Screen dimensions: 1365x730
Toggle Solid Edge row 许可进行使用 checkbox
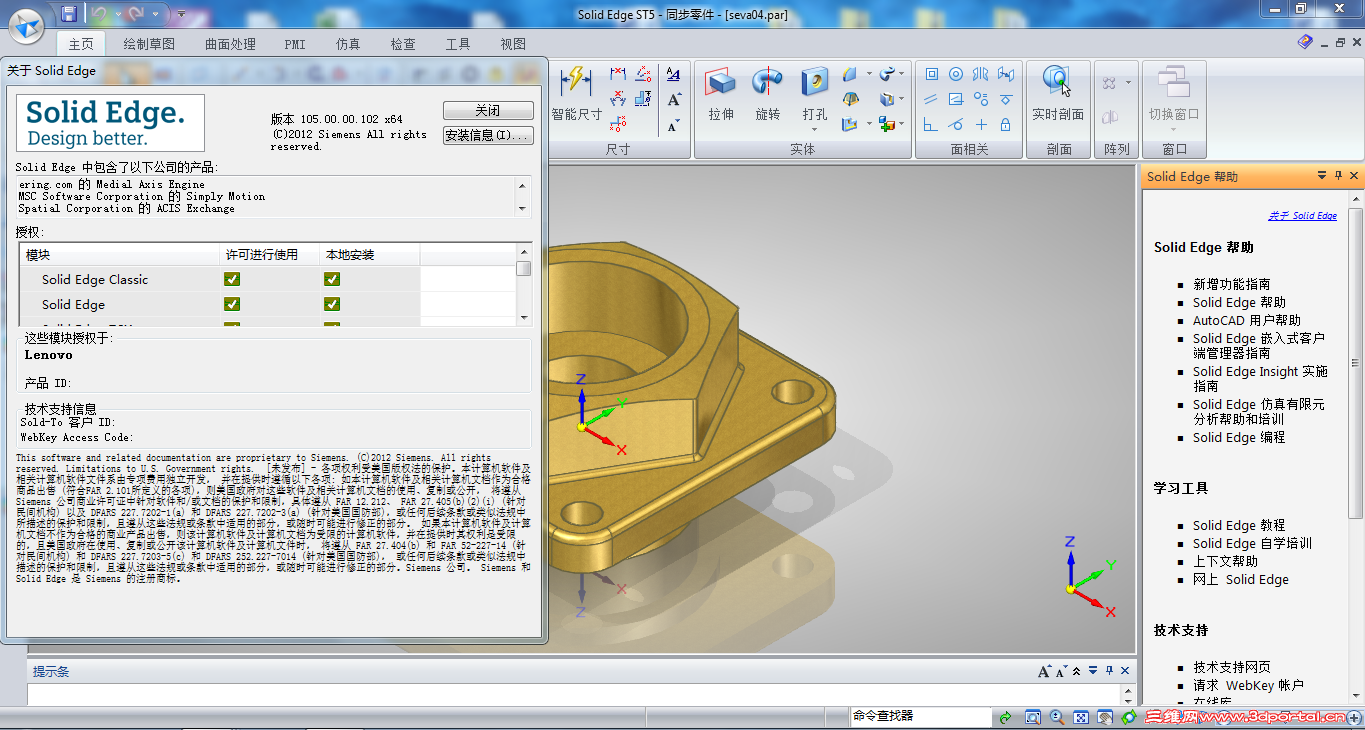(x=232, y=304)
